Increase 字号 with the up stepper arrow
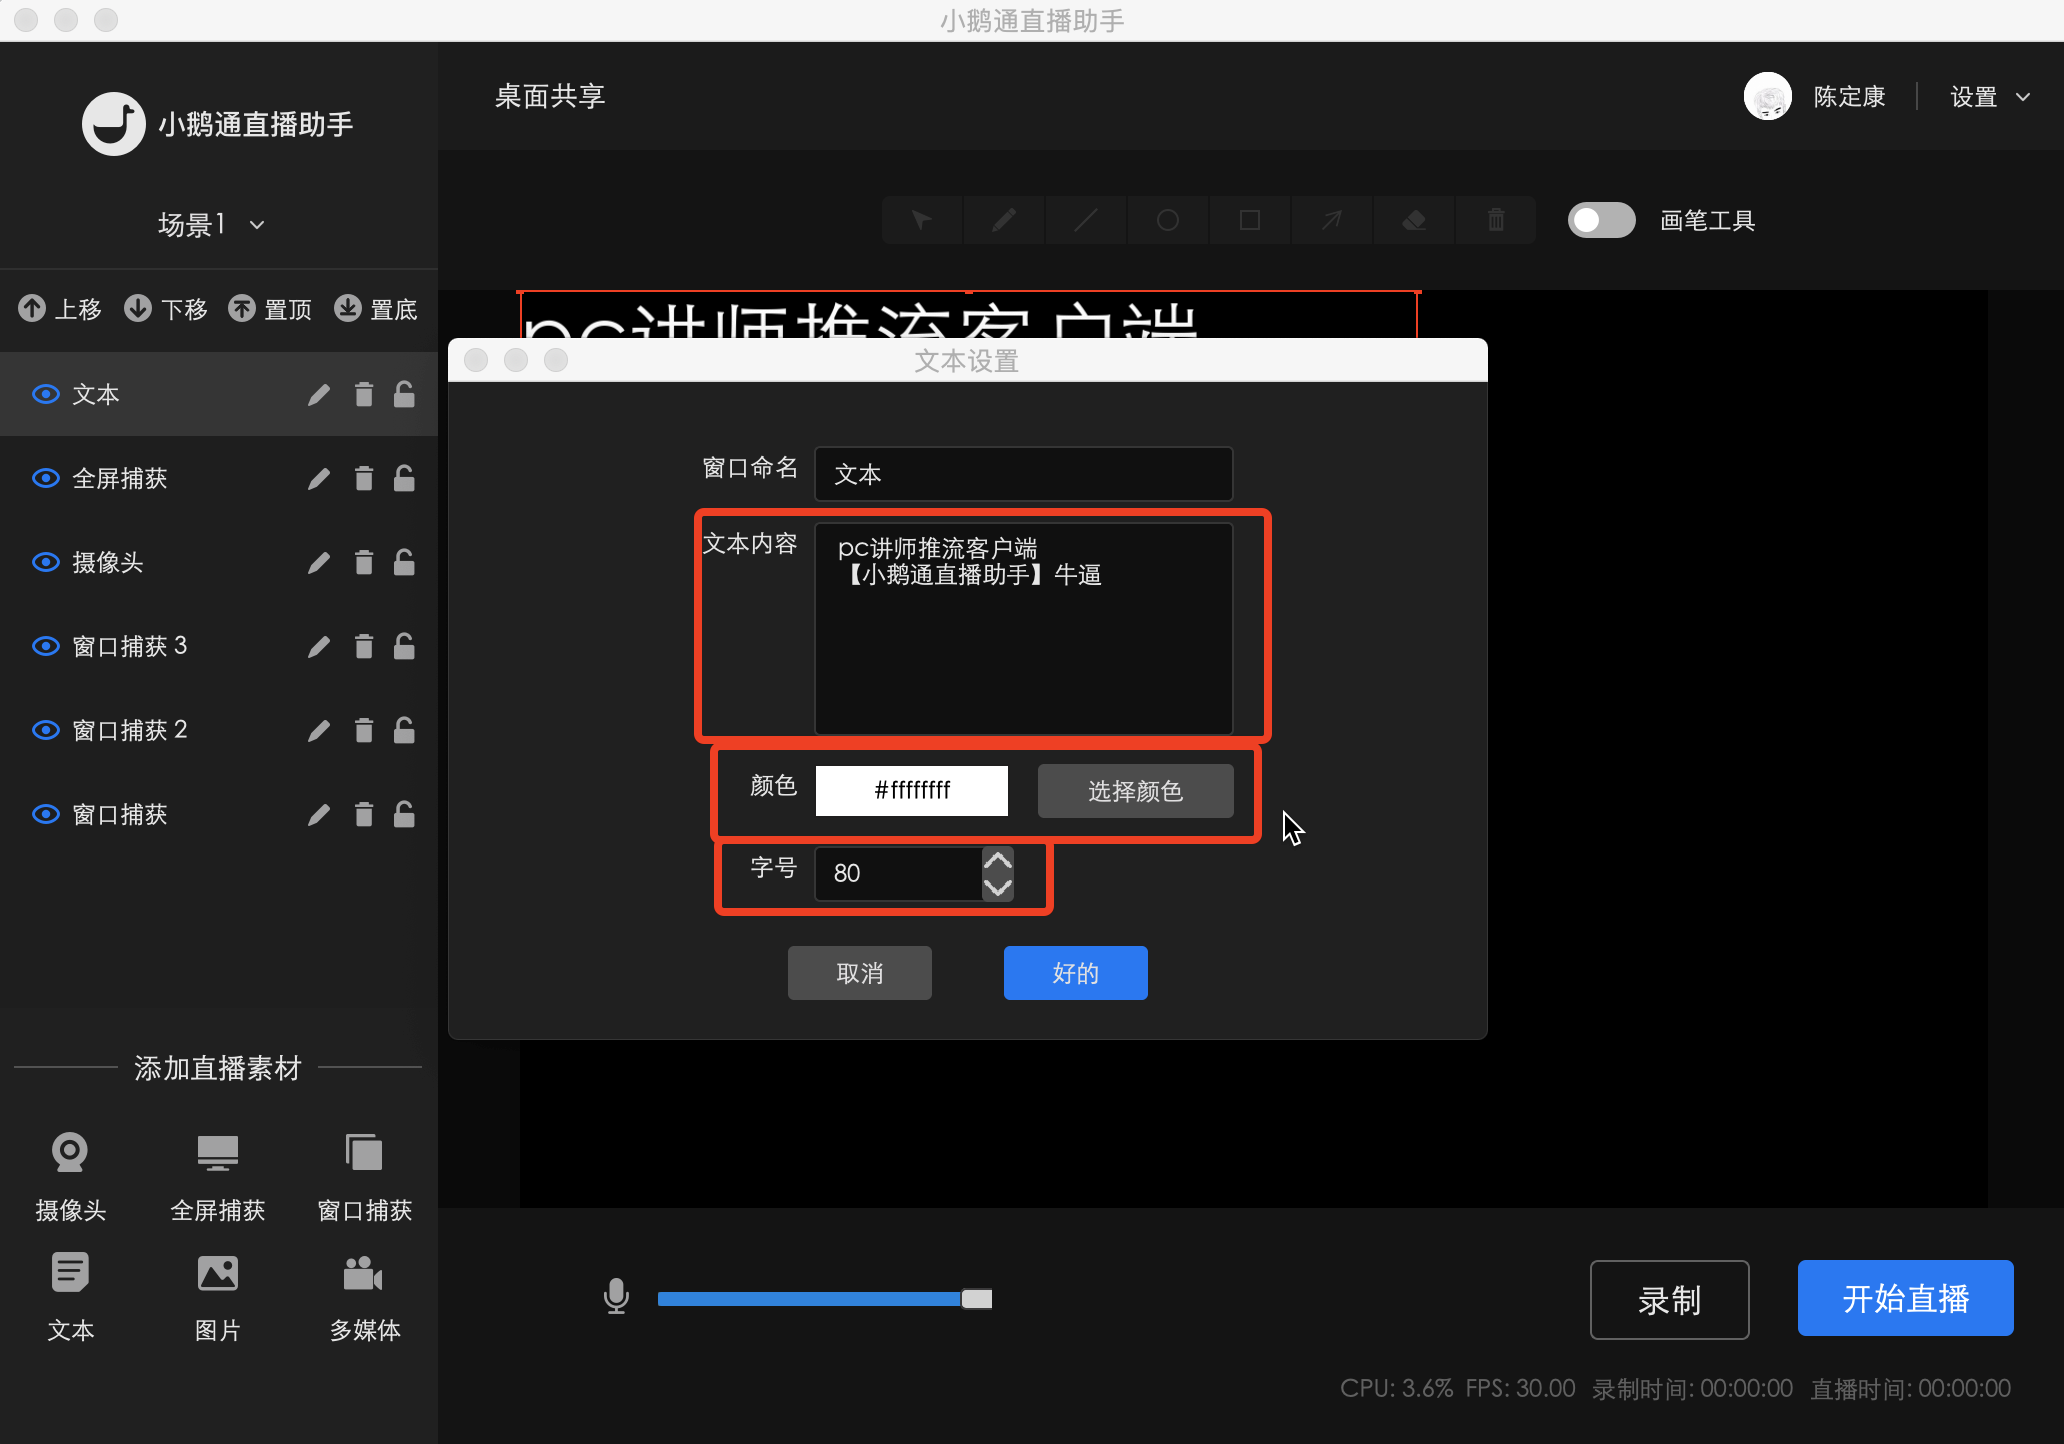2064x1444 pixels. pos(997,860)
